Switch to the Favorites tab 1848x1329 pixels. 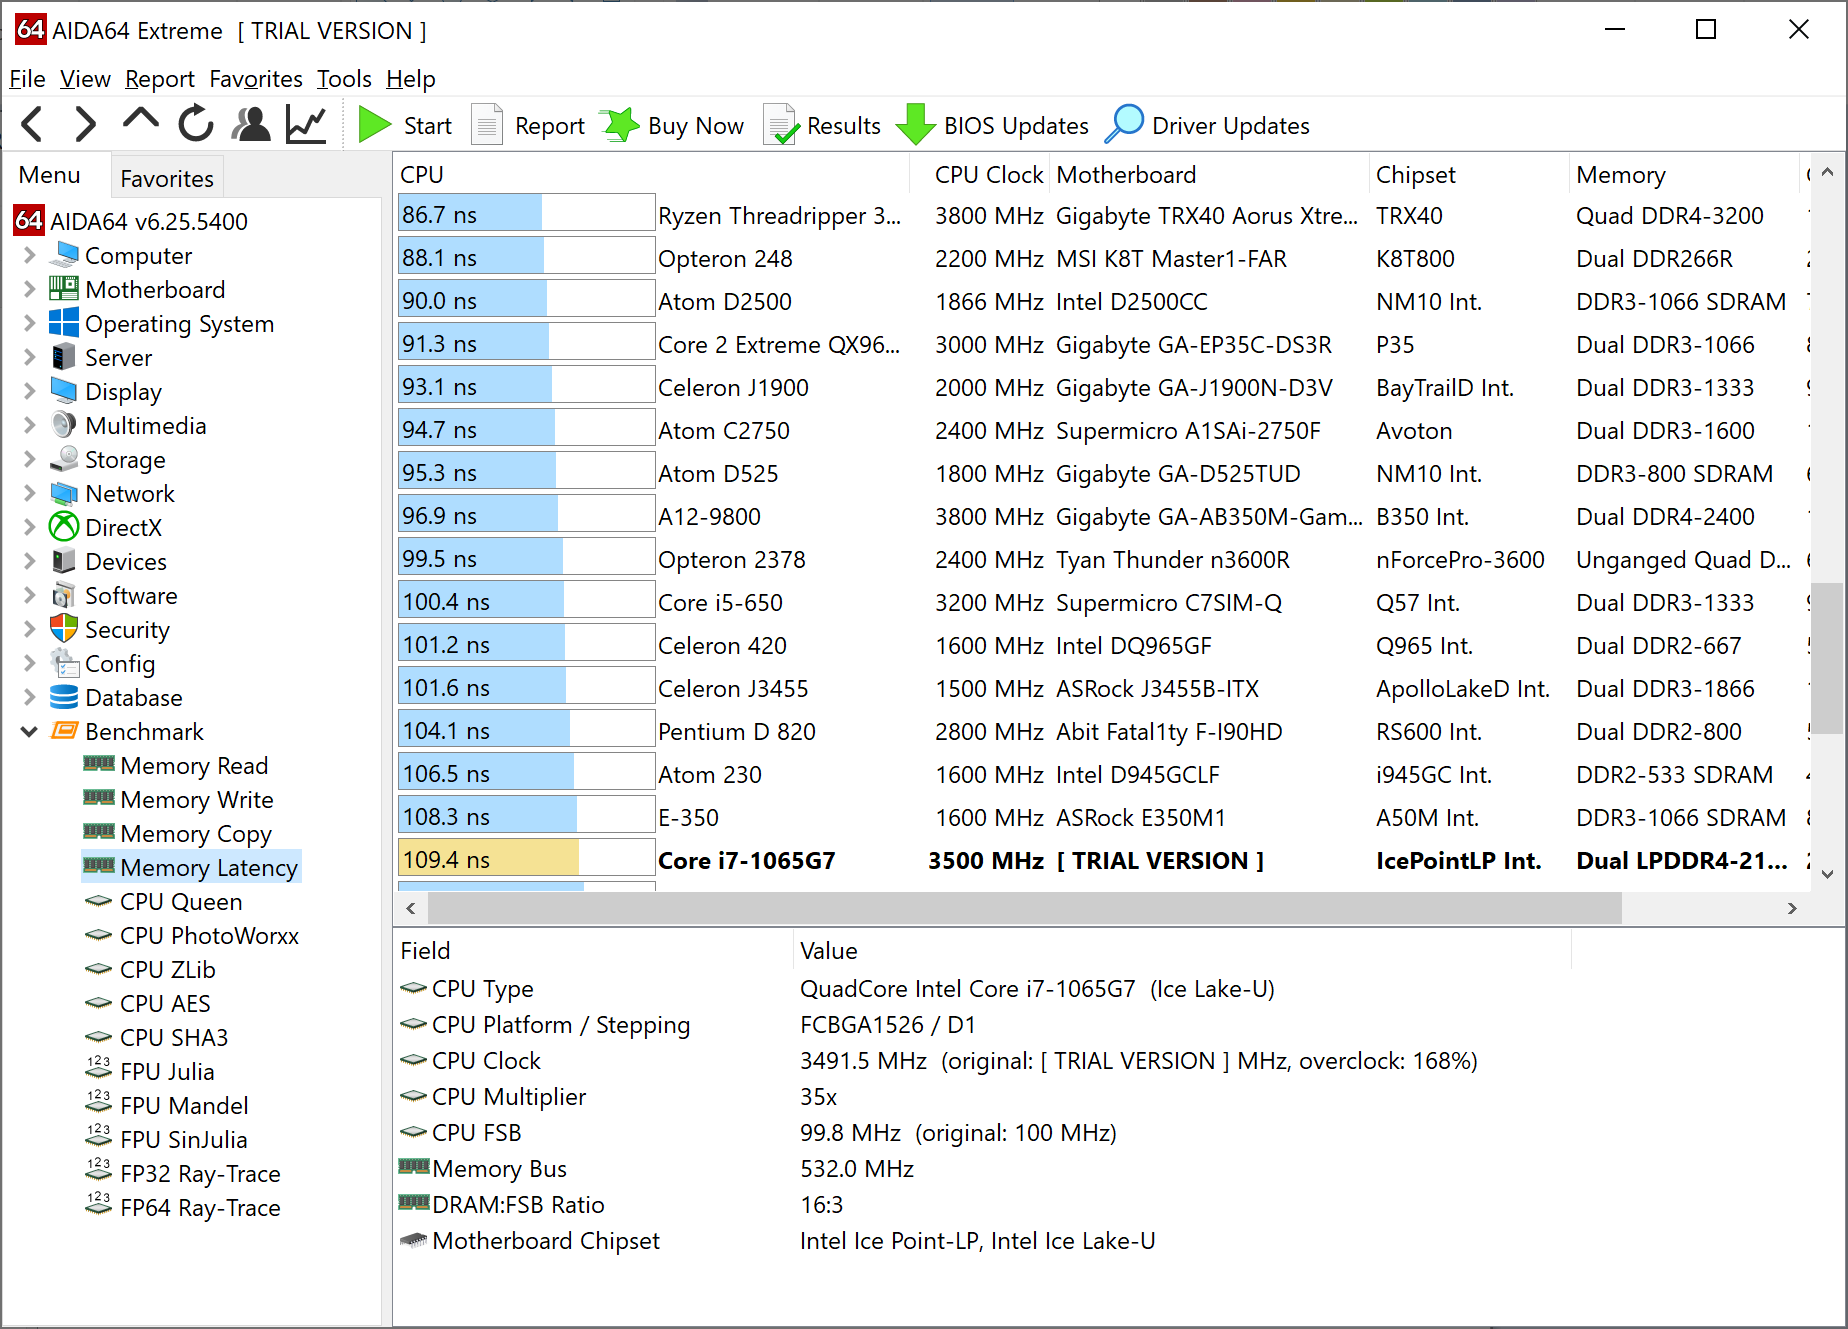[x=167, y=178]
